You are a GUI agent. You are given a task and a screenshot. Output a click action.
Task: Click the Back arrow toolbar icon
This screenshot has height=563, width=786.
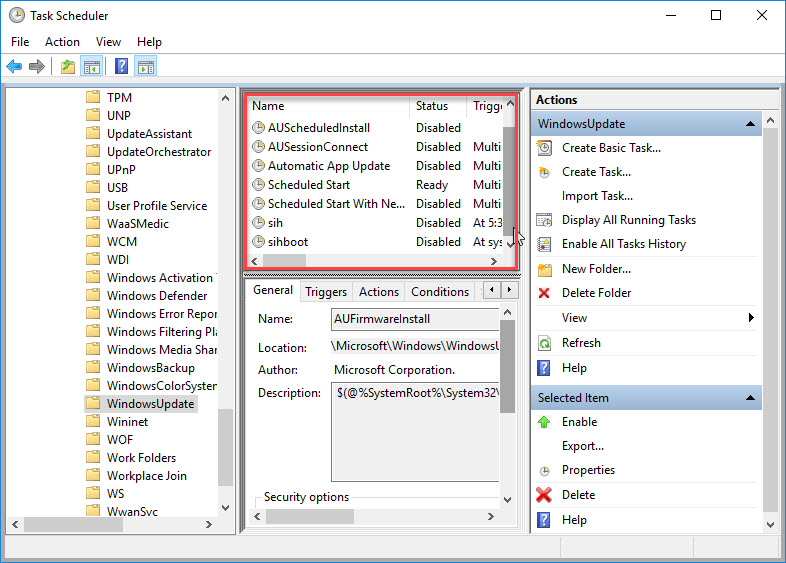15,66
